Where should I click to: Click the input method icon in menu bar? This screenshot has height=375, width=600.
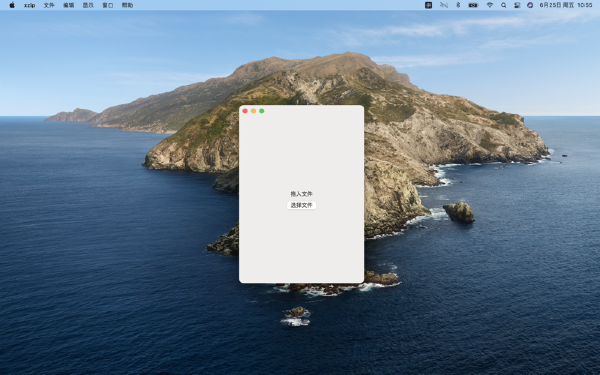pyautogui.click(x=429, y=5)
